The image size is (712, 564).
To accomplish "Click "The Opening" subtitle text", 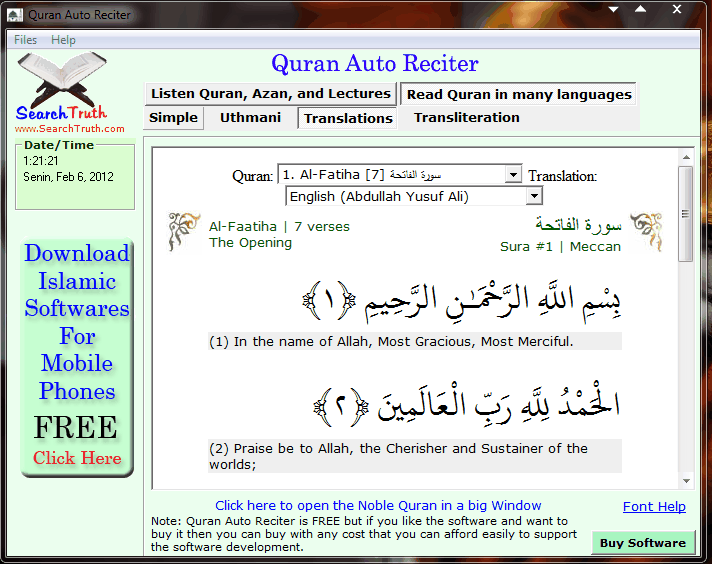I will pos(250,243).
